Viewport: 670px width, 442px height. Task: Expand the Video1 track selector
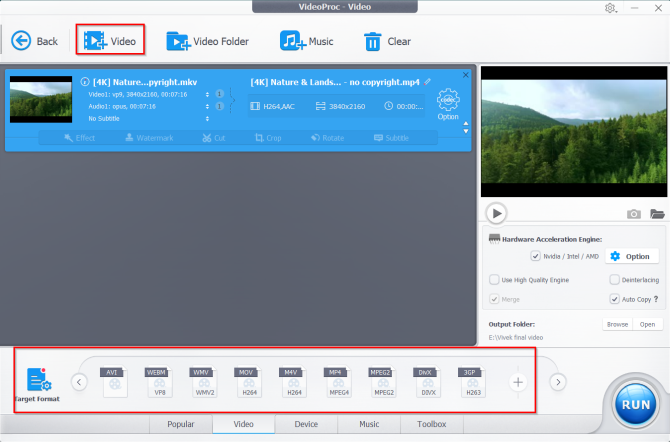(x=207, y=94)
